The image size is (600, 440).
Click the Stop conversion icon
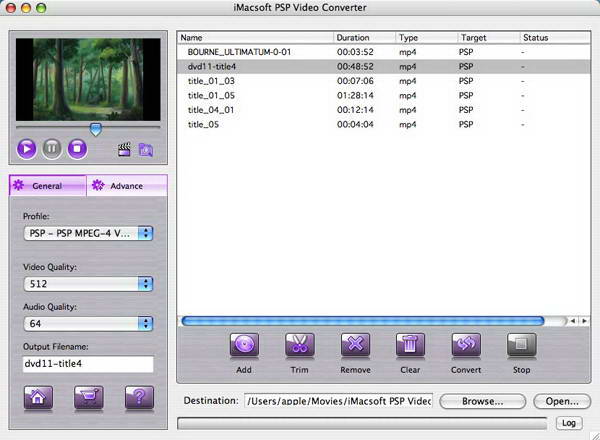(522, 345)
